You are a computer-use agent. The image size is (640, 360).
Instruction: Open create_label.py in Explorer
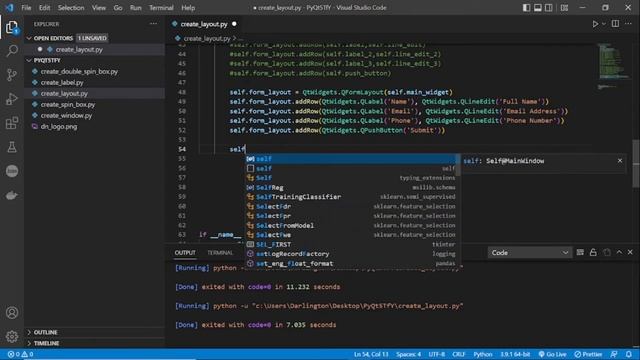click(x=62, y=82)
